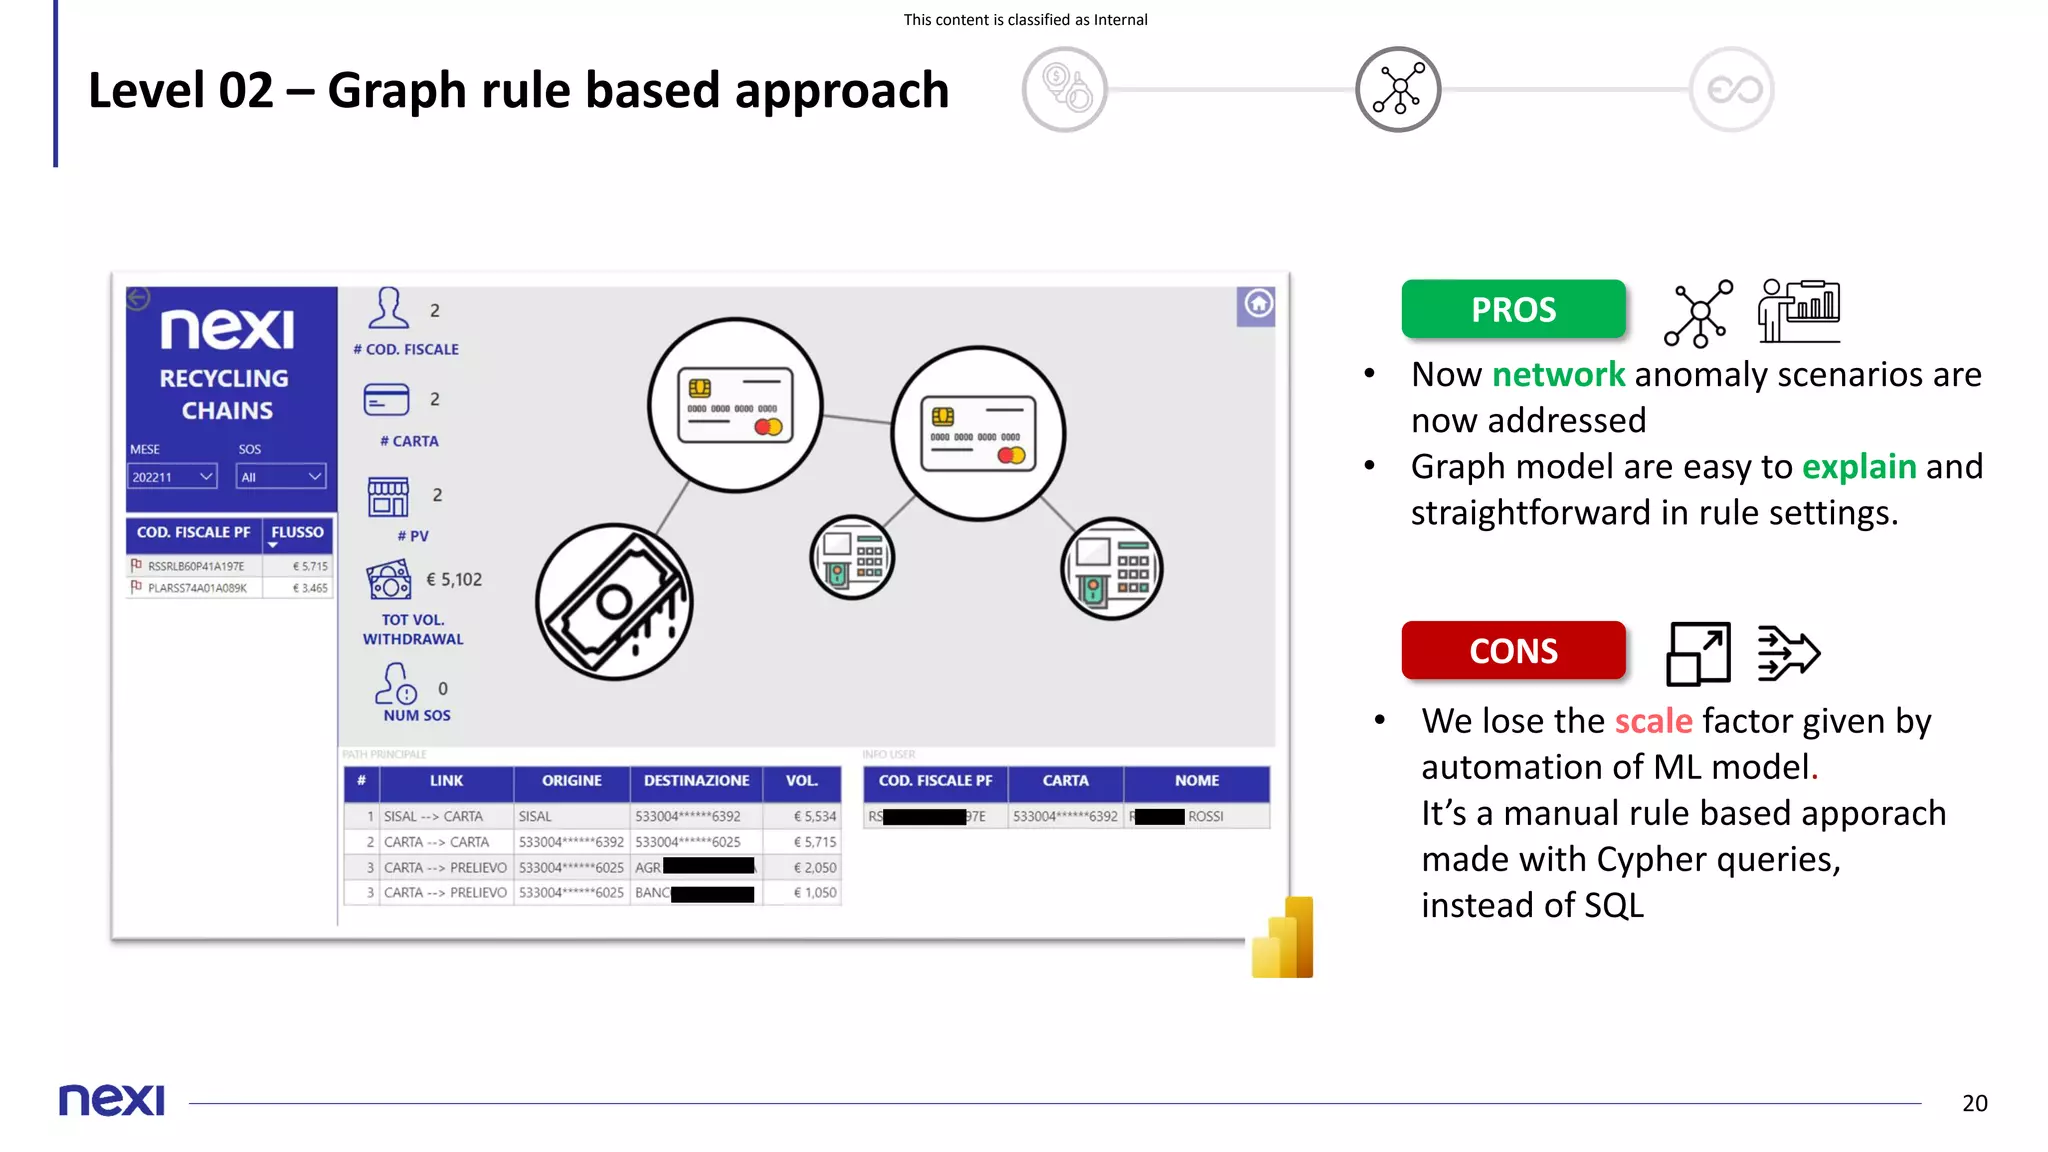The height and width of the screenshot is (1152, 2048).
Task: Click the DESTINAZIONE column header
Action: (696, 782)
